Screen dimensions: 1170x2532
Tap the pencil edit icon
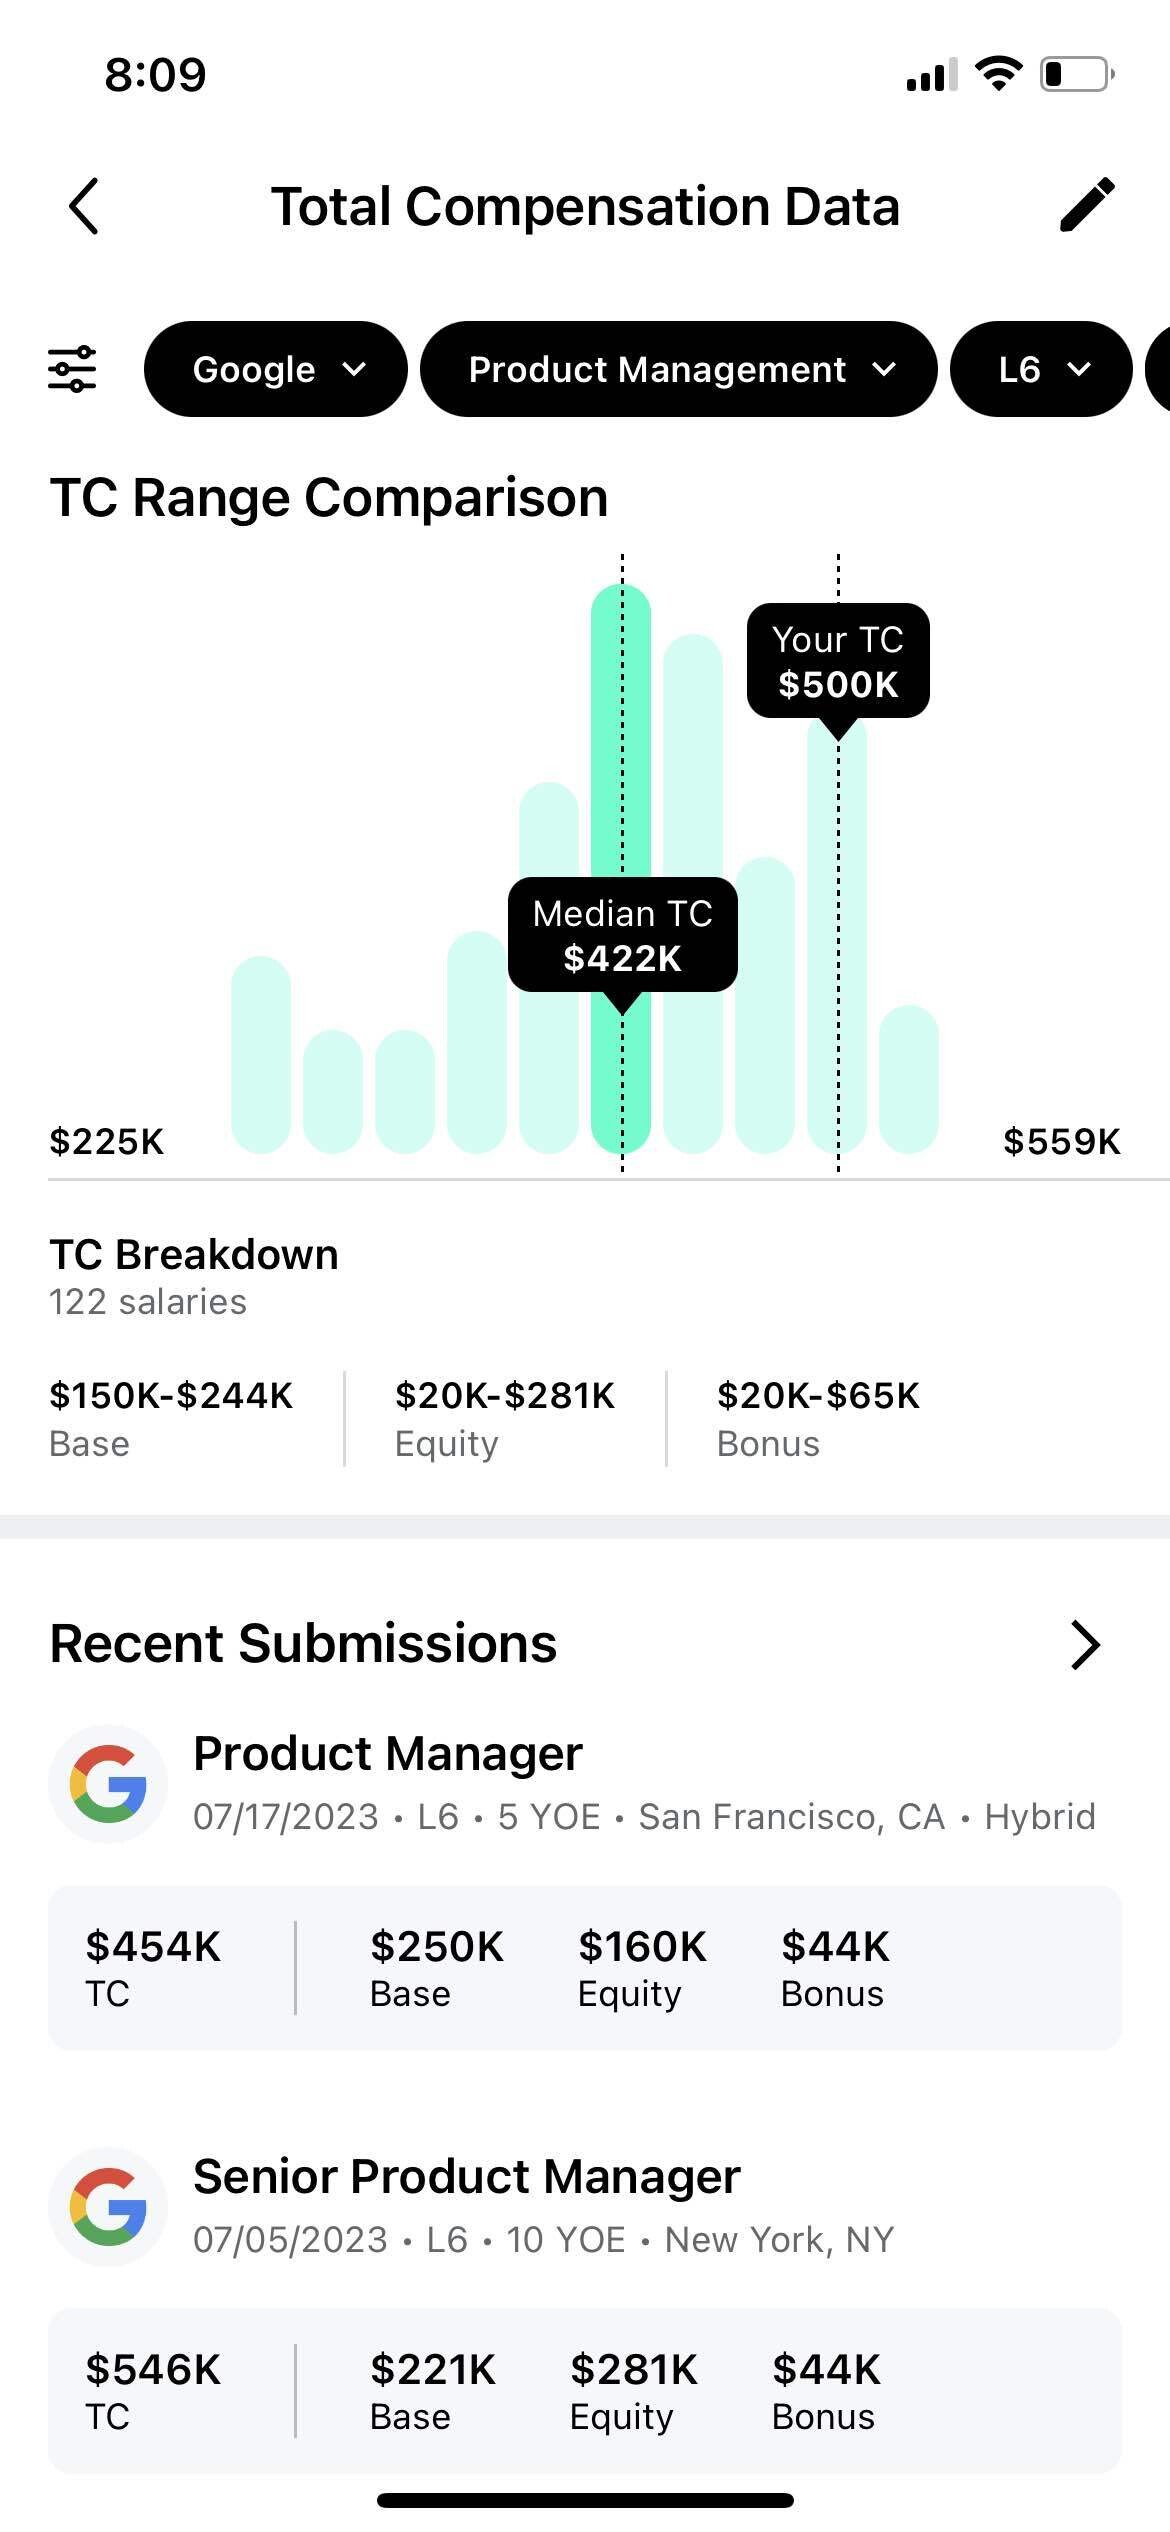pyautogui.click(x=1087, y=205)
